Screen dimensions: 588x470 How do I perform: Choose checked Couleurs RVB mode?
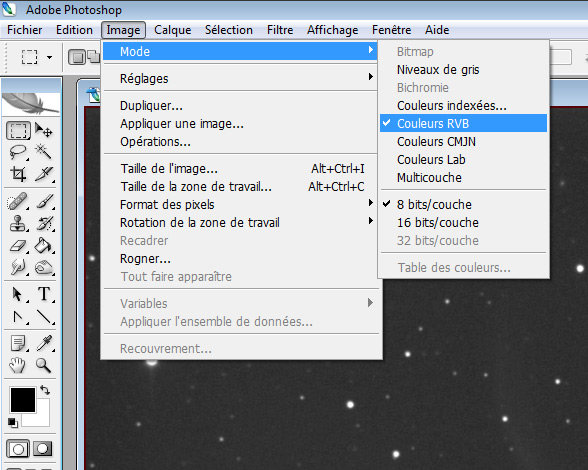tap(463, 123)
